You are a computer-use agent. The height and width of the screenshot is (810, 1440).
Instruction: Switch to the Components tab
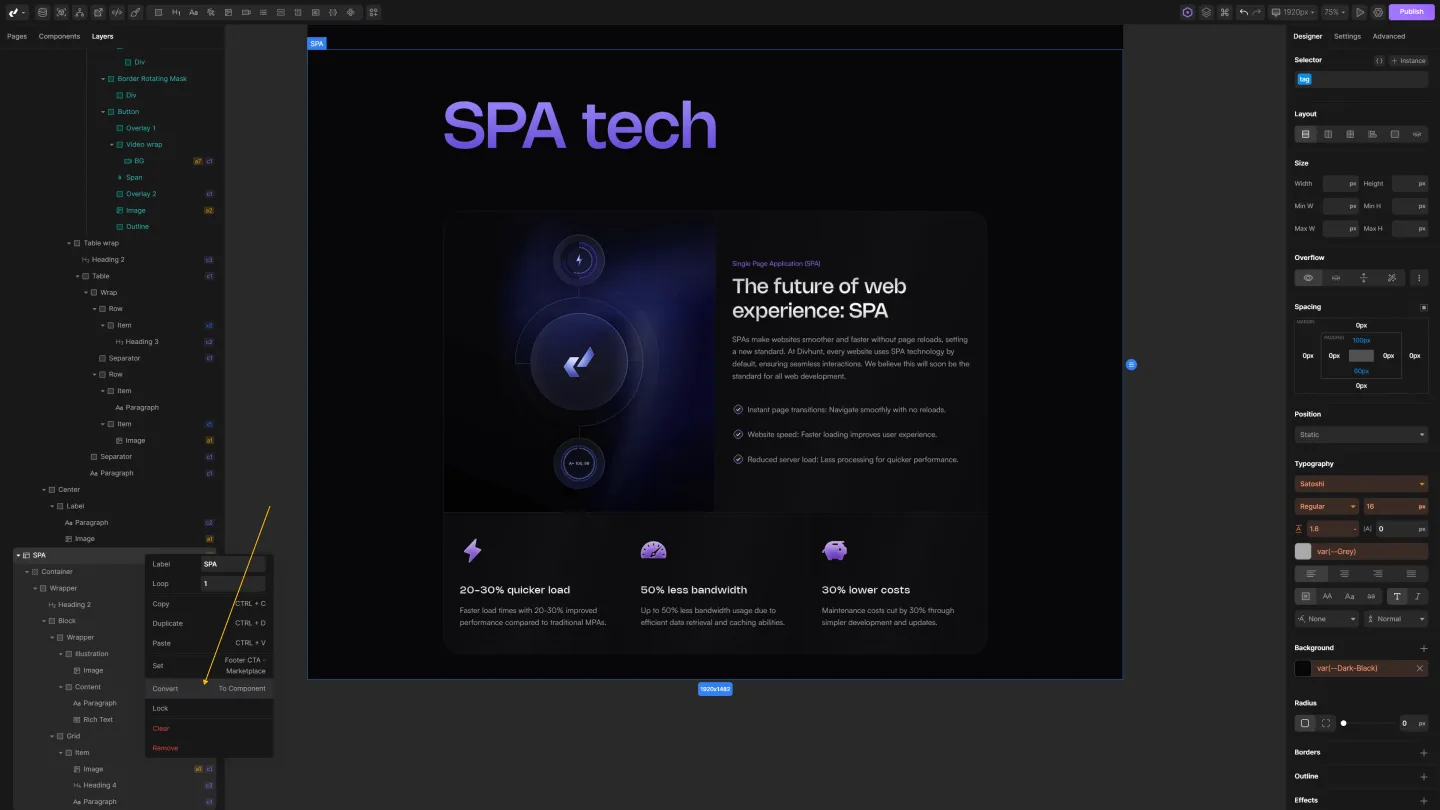point(59,36)
